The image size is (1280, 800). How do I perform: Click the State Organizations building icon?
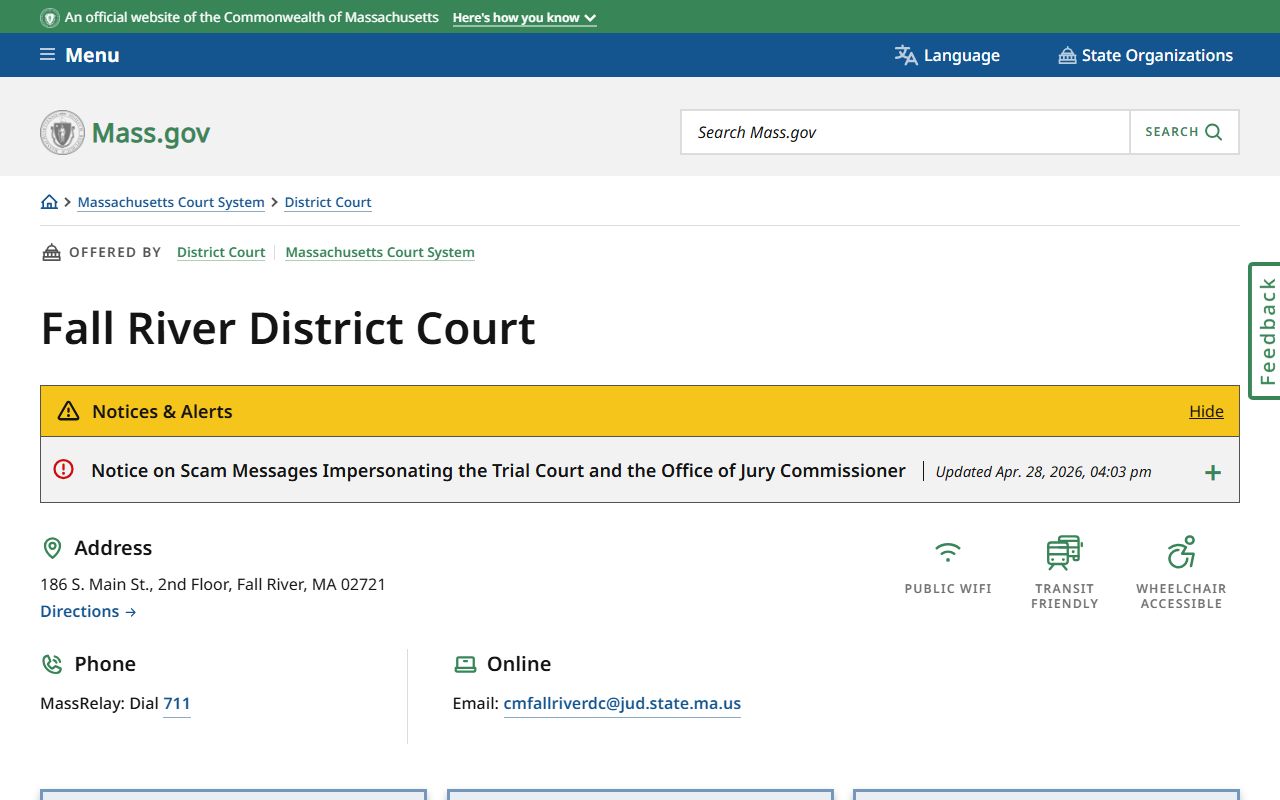tap(1067, 55)
